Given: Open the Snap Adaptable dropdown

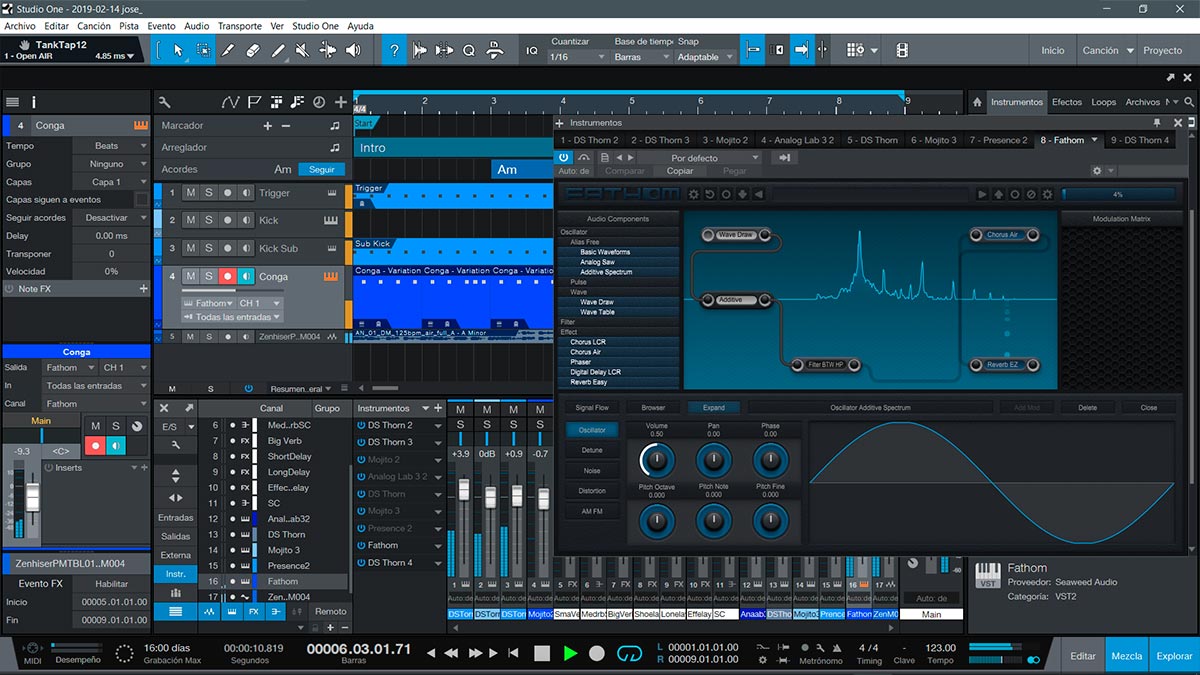Looking at the screenshot, I should tap(704, 57).
